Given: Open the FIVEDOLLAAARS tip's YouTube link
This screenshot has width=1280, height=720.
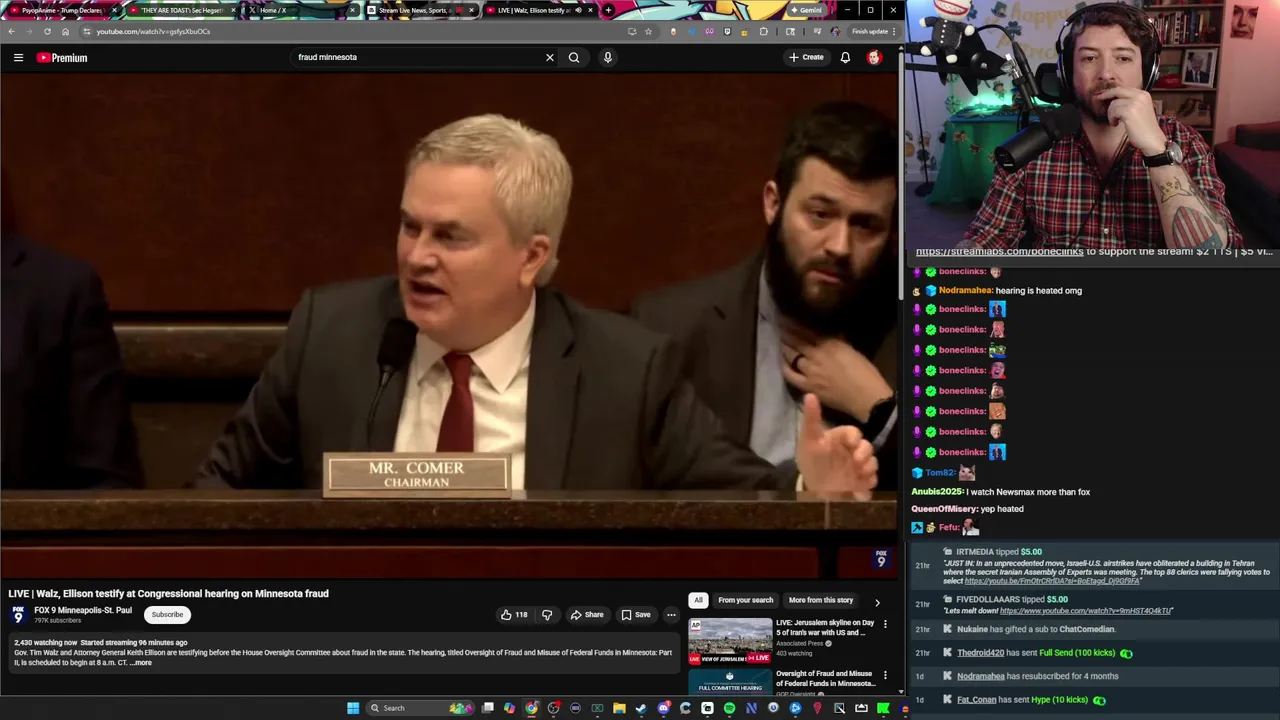Looking at the screenshot, I should (1085, 611).
